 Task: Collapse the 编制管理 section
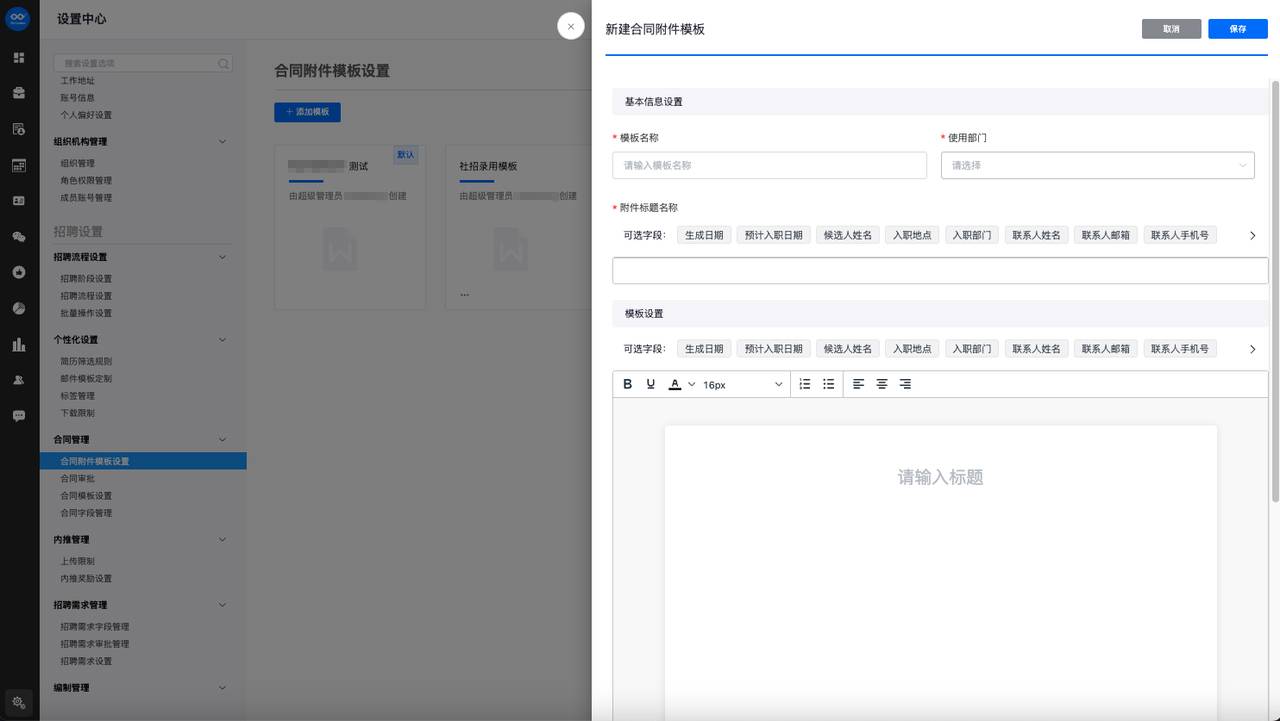pos(222,688)
